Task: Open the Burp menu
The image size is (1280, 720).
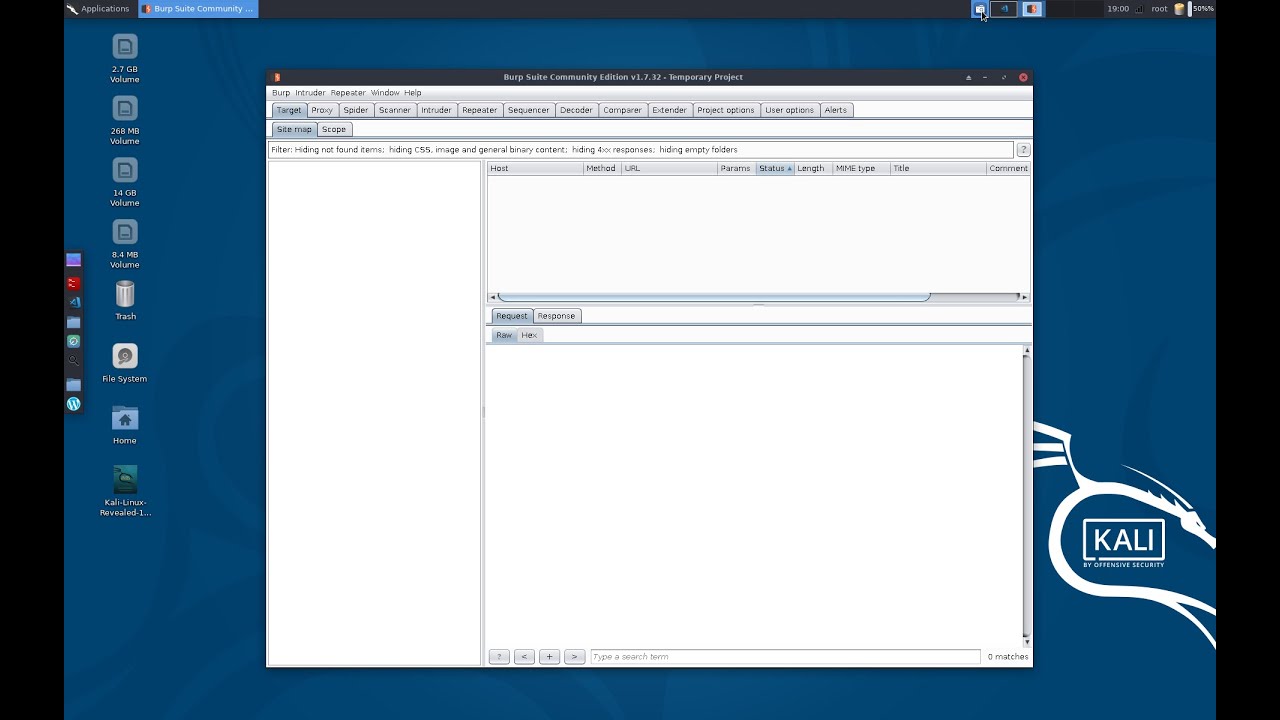Action: [x=281, y=93]
